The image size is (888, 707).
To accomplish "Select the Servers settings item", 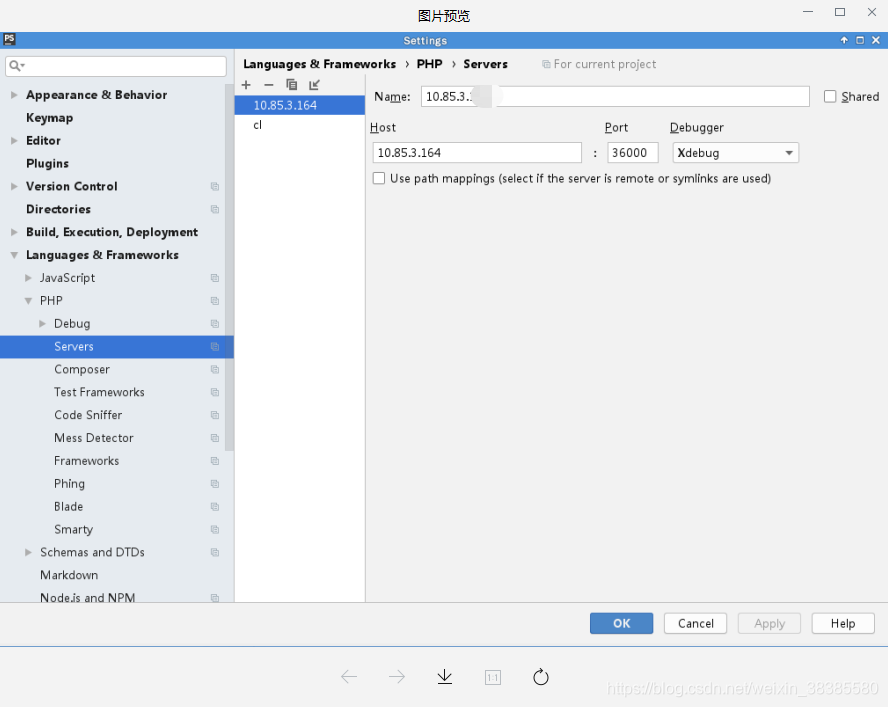I will pyautogui.click(x=117, y=347).
